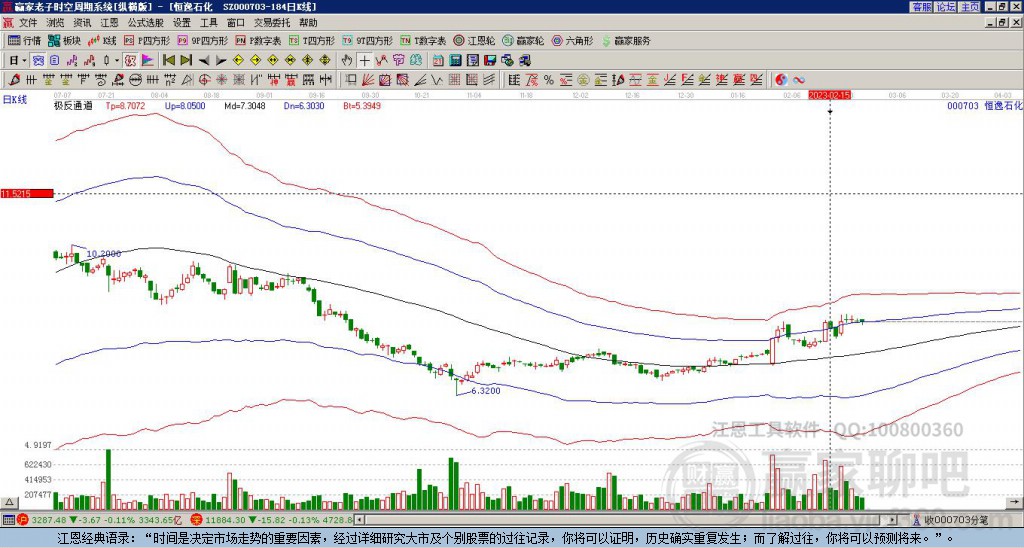This screenshot has width=1024, height=548.
Task: Step chart right with black arrow
Action: click(x=221, y=61)
